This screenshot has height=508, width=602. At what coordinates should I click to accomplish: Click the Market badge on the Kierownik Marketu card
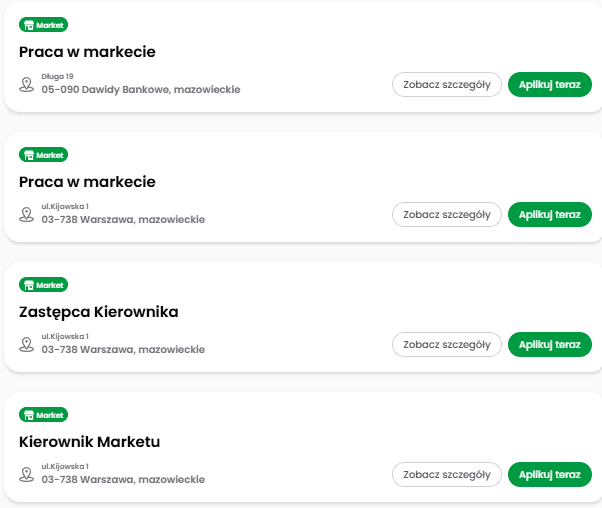[44, 415]
